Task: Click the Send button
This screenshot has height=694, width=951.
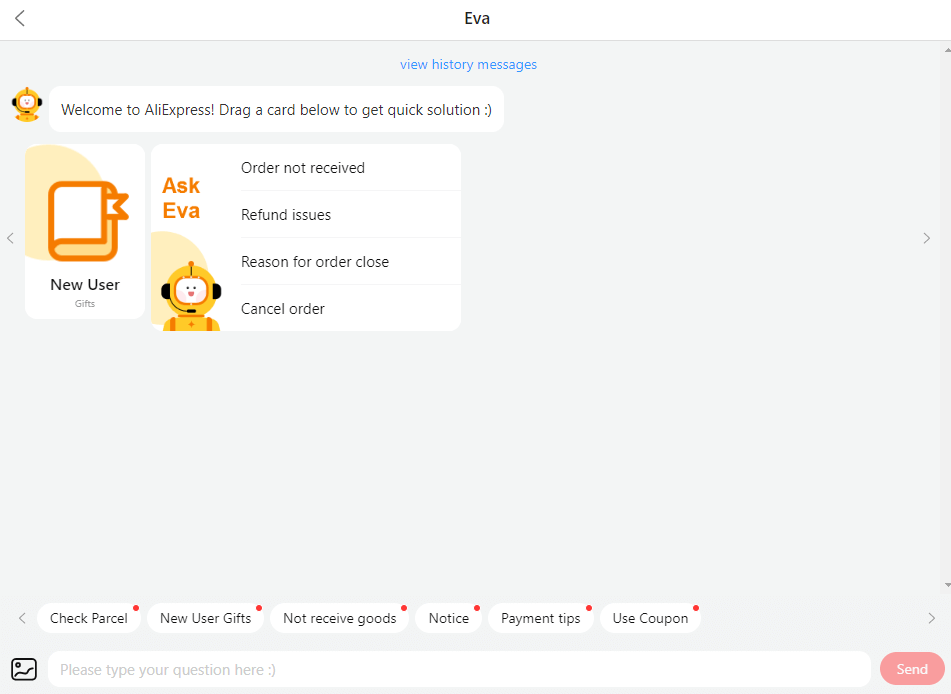Action: 912,669
